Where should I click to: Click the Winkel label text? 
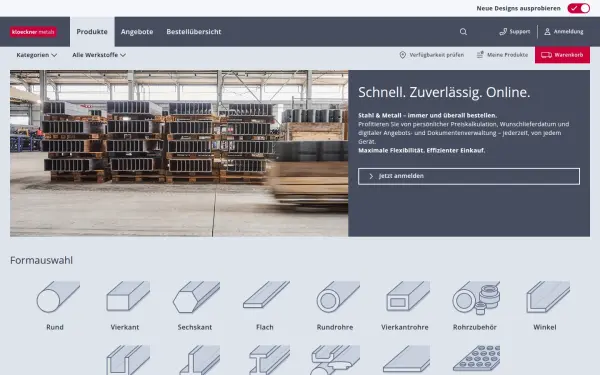click(545, 327)
